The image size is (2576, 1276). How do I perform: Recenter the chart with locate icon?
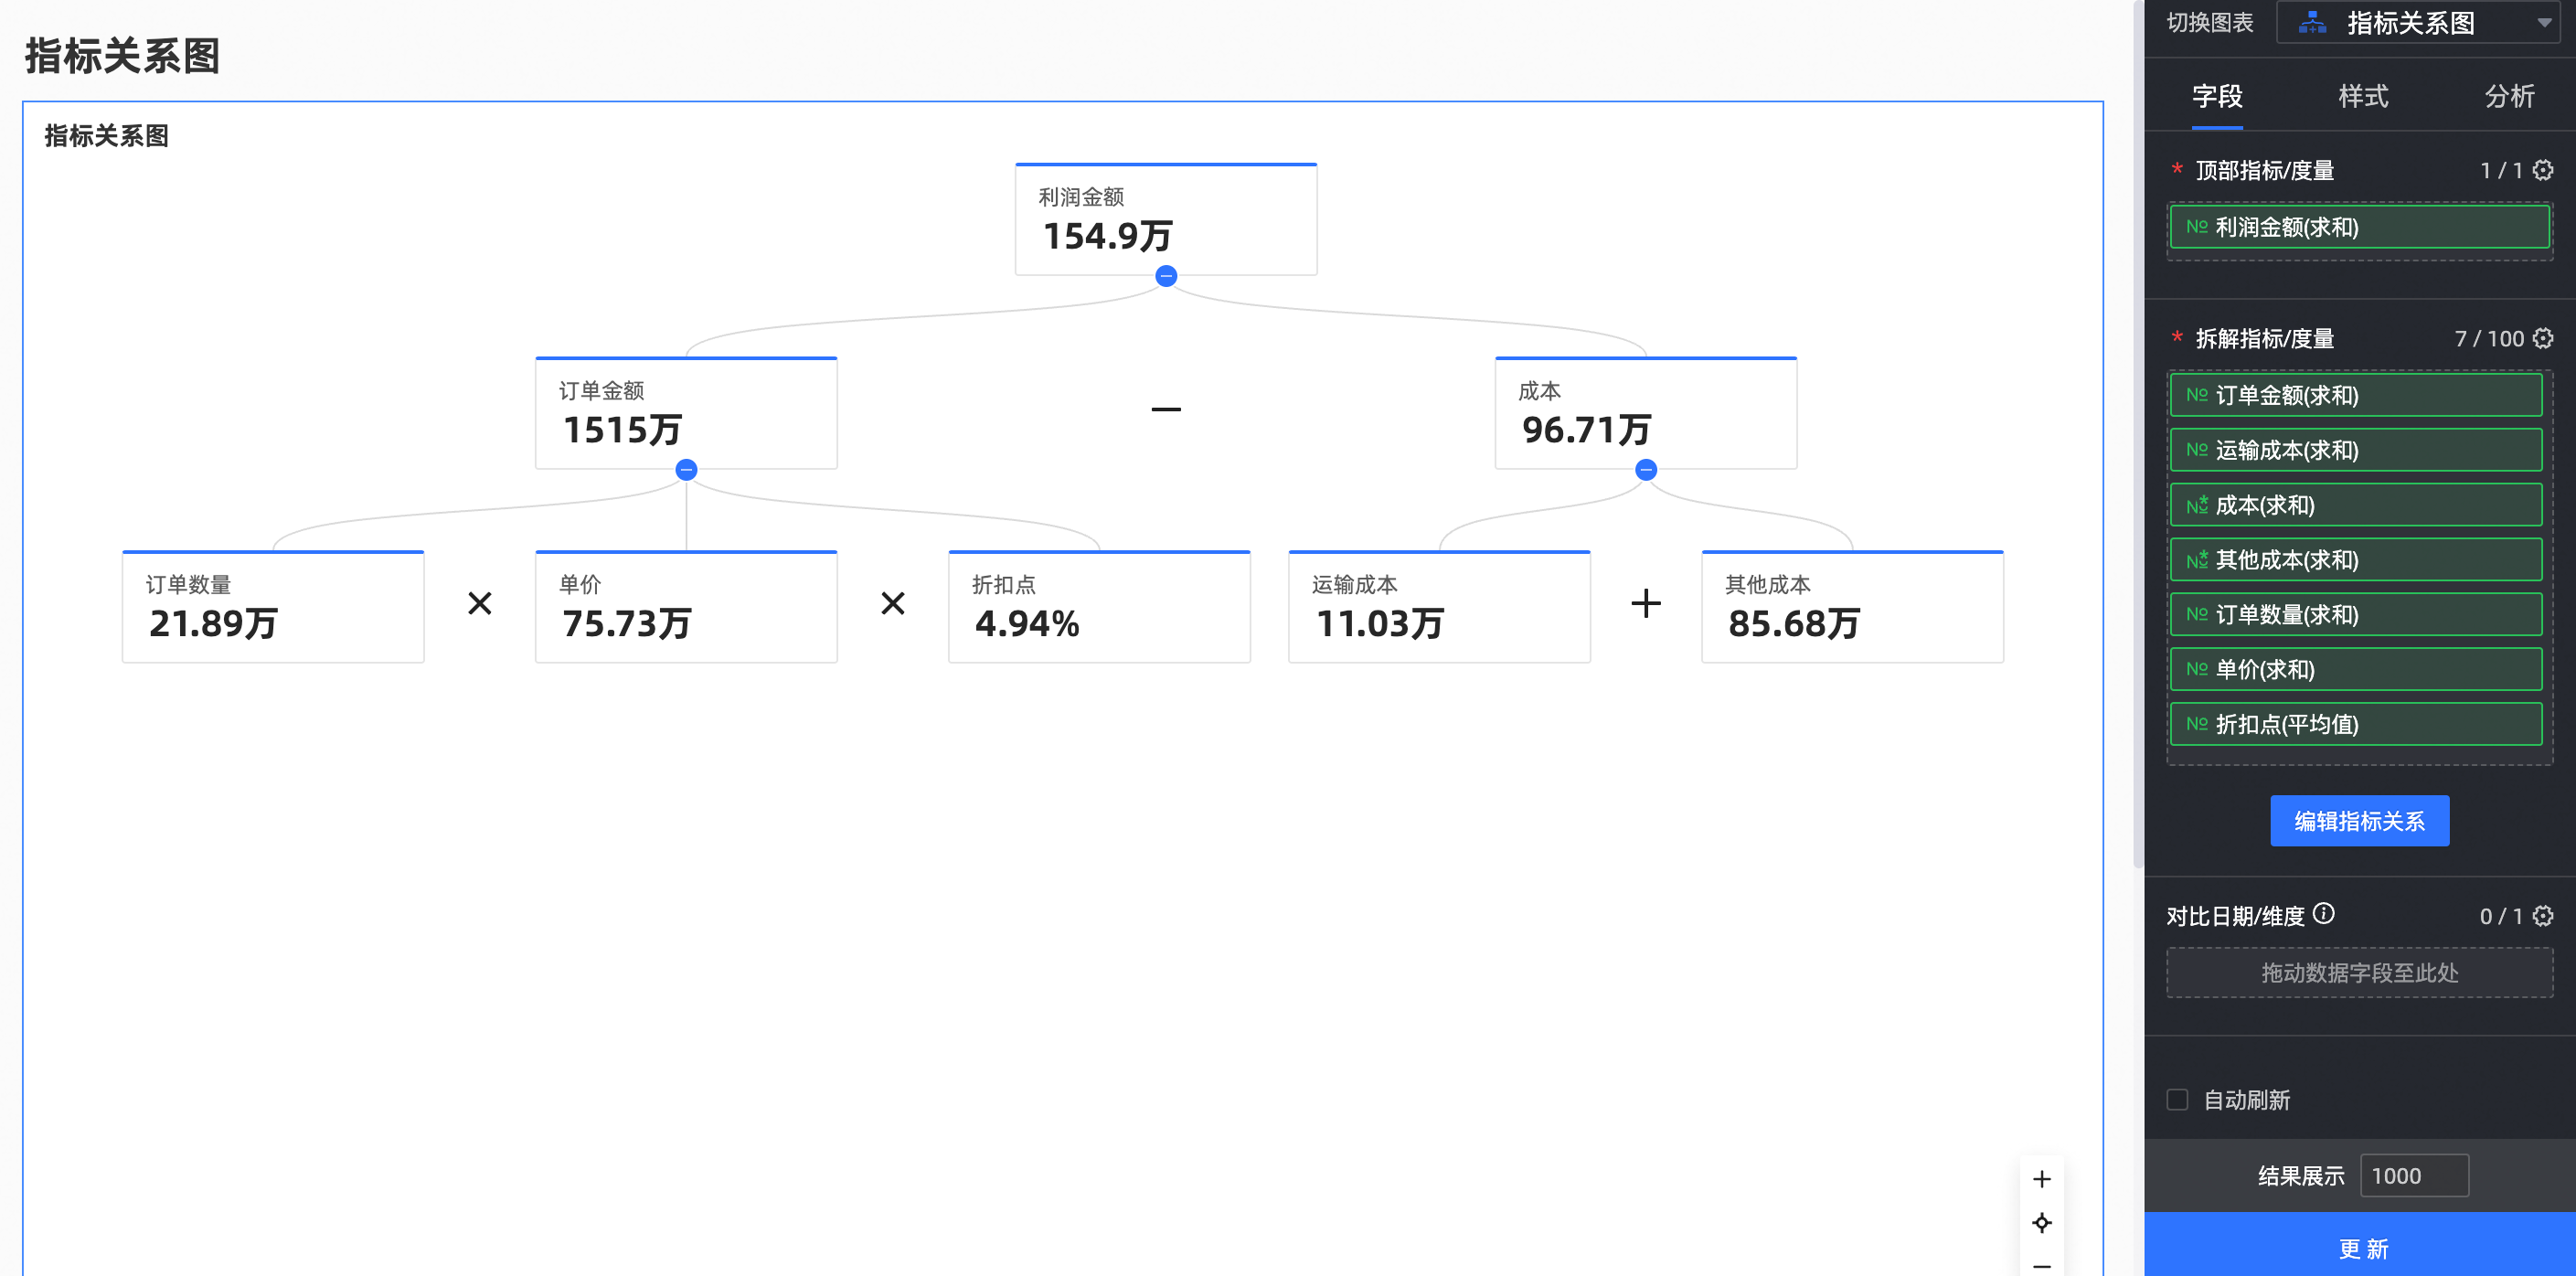tap(2041, 1222)
